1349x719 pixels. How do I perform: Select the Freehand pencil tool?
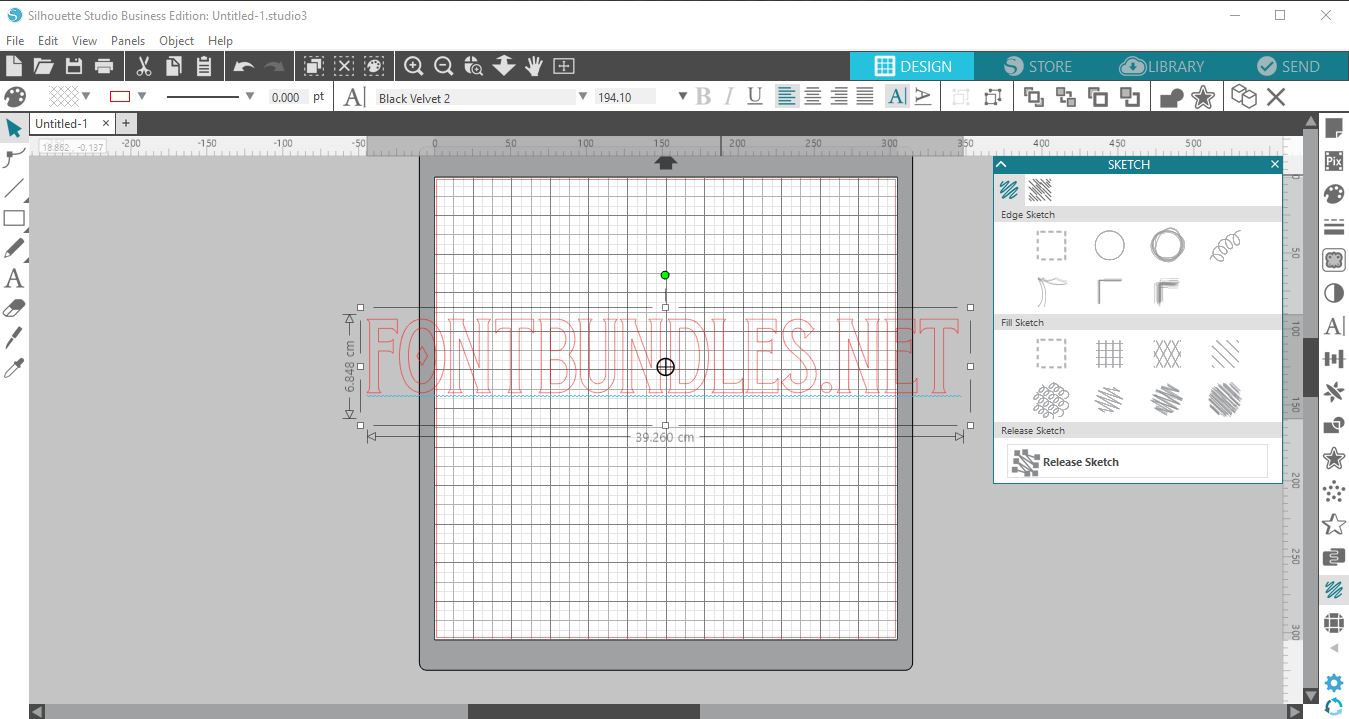point(14,248)
